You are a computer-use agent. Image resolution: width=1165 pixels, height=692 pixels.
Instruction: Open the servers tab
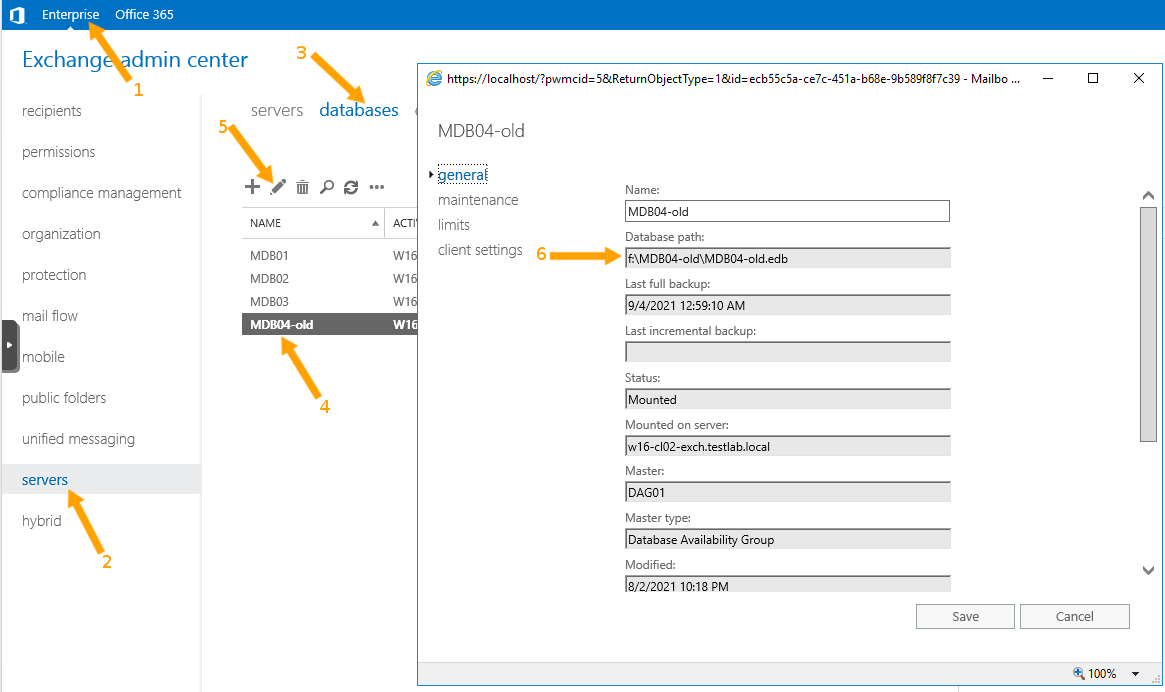tap(277, 110)
